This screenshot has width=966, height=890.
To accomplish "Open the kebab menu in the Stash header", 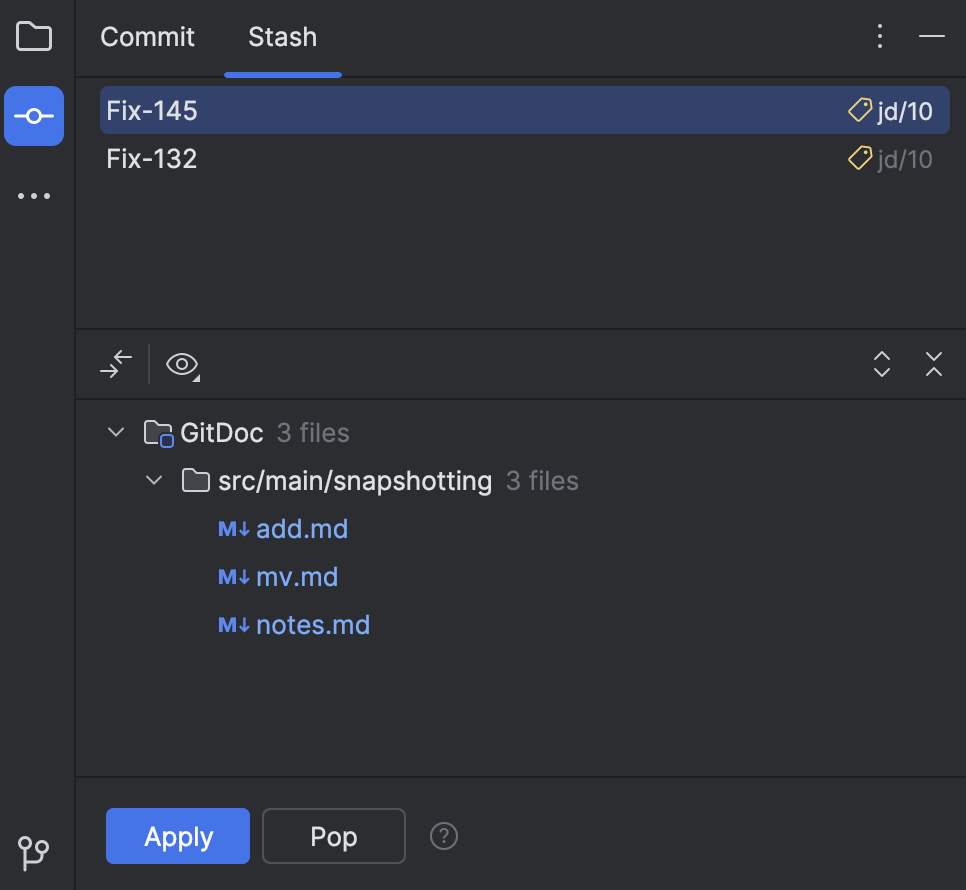I will click(879, 36).
